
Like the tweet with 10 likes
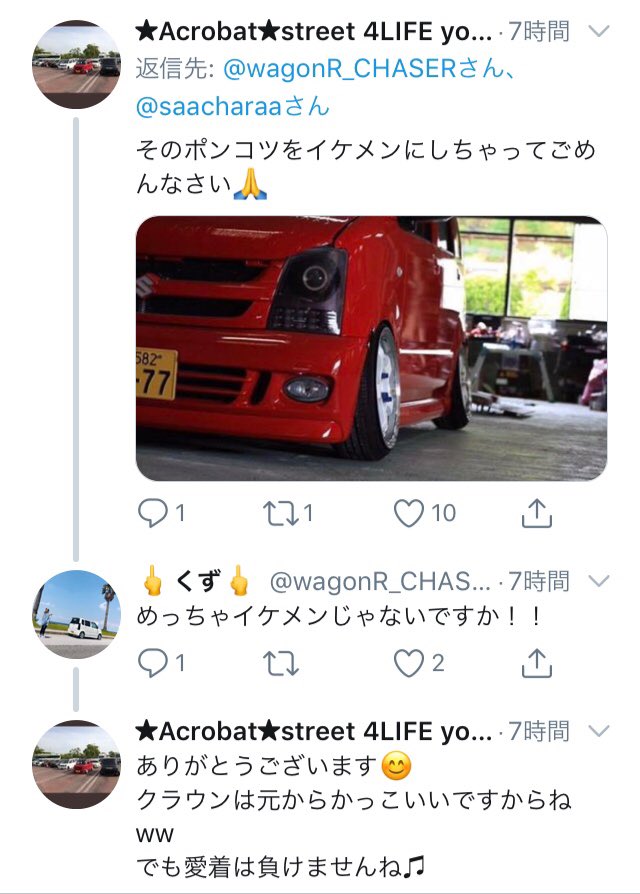(x=409, y=513)
